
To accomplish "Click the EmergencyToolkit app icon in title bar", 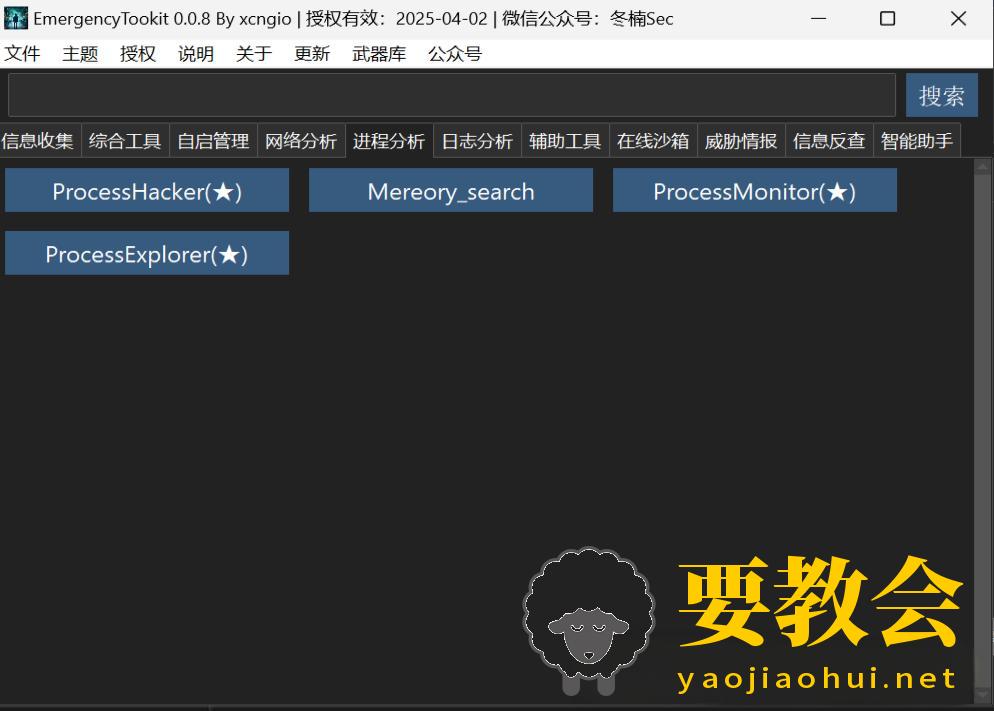I will coord(16,18).
